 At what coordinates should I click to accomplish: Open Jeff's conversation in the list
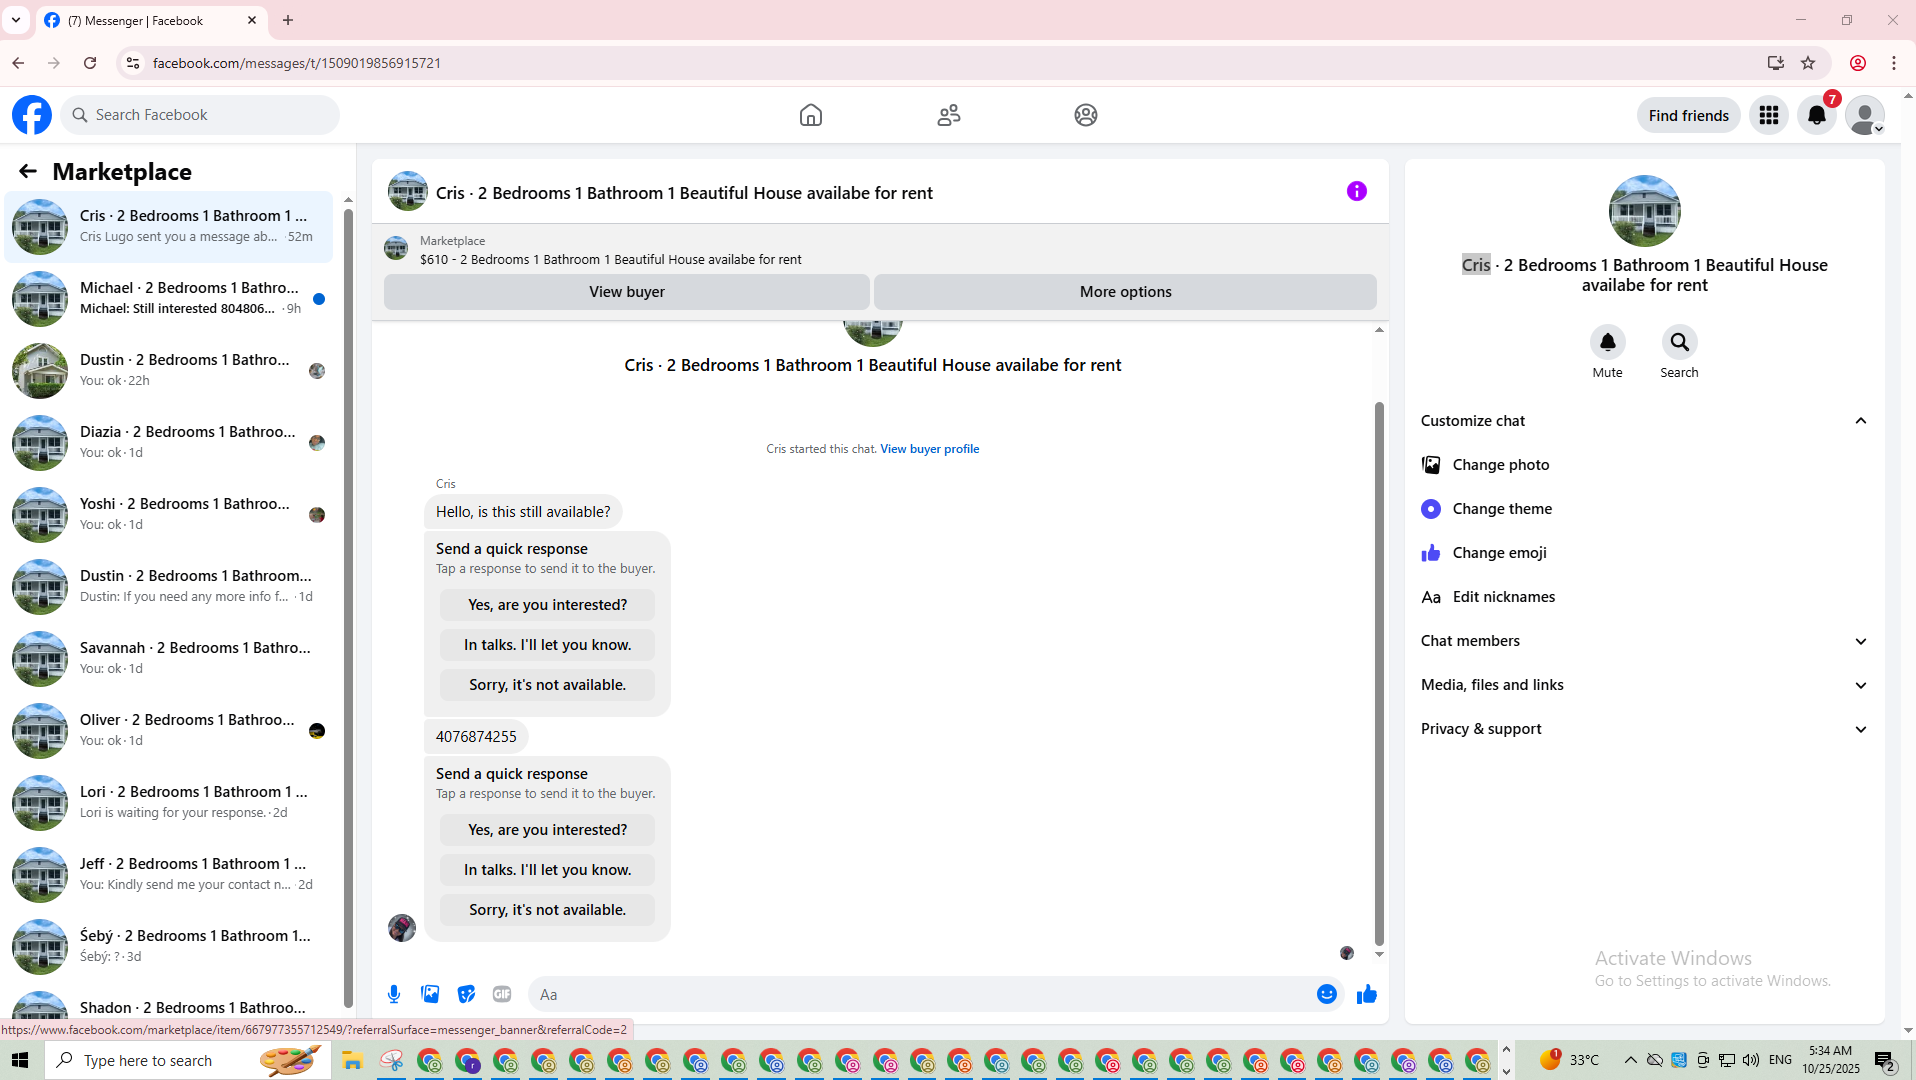169,875
